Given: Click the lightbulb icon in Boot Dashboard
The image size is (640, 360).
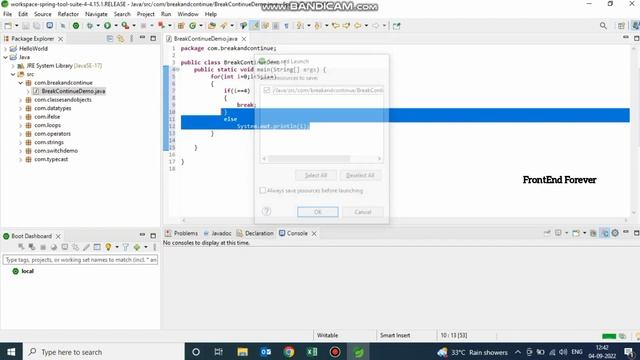Looking at the screenshot, I should [108, 247].
